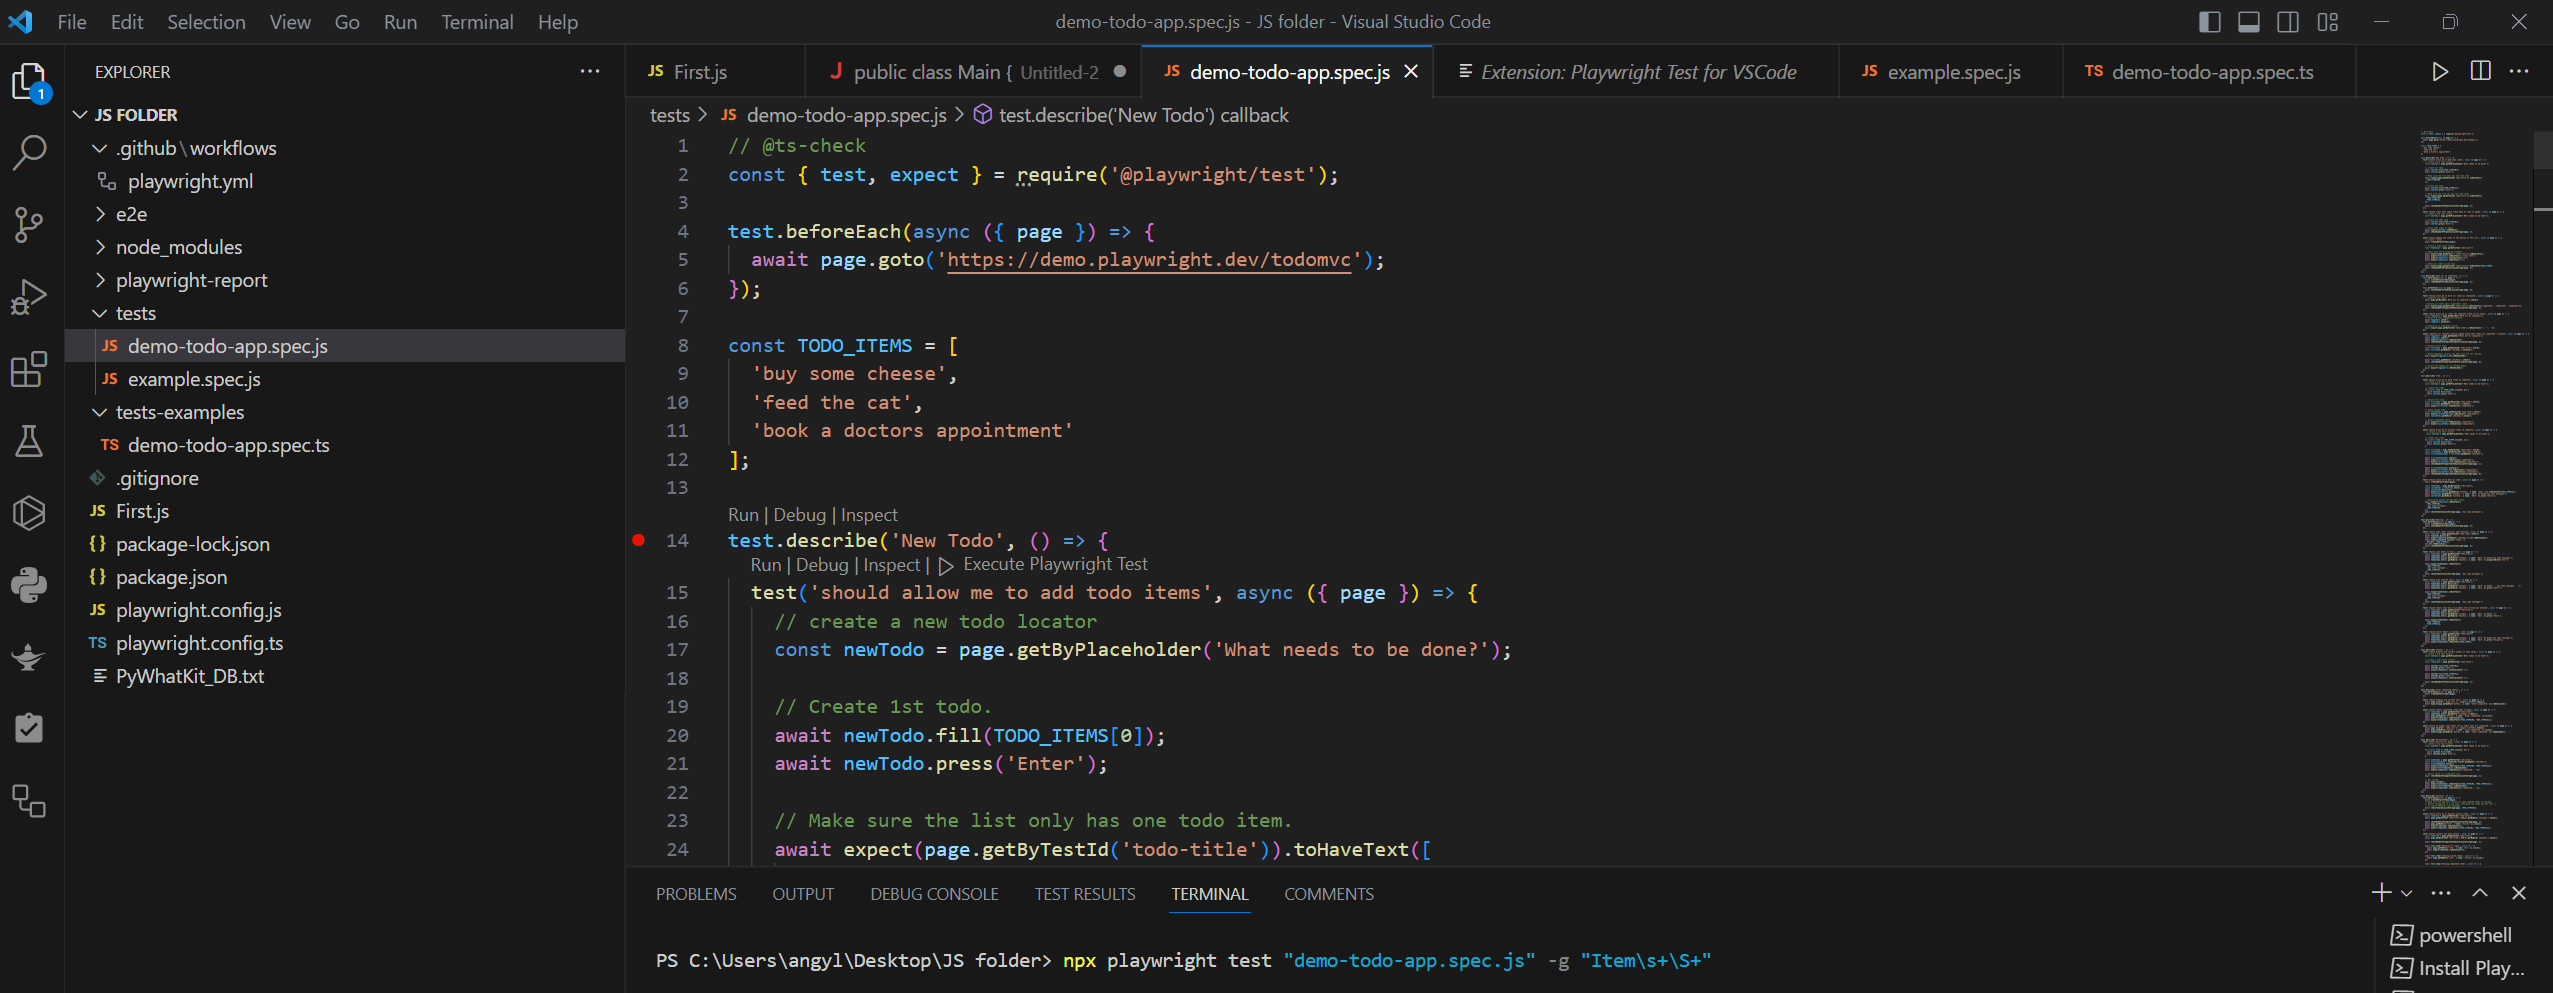Select the Run and Debug icon
2553x993 pixels.
pyautogui.click(x=29, y=297)
